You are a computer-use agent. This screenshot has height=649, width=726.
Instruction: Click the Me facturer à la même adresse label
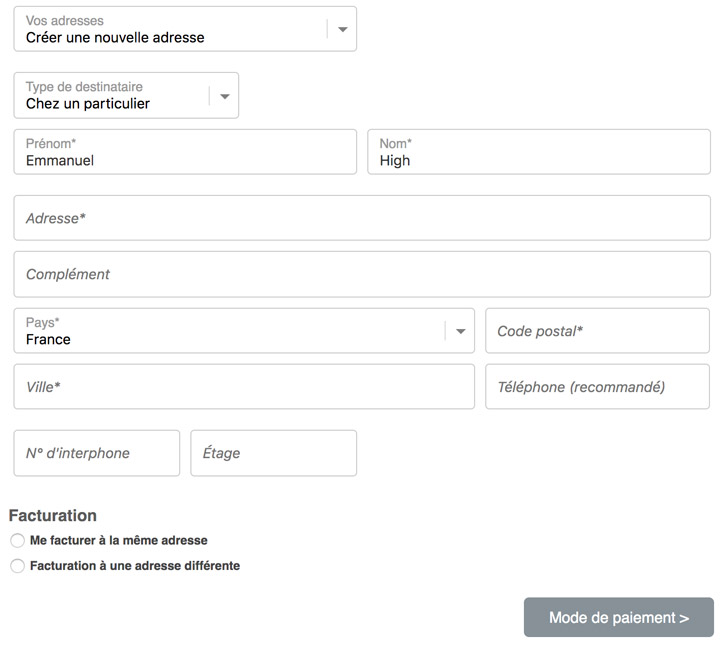119,540
